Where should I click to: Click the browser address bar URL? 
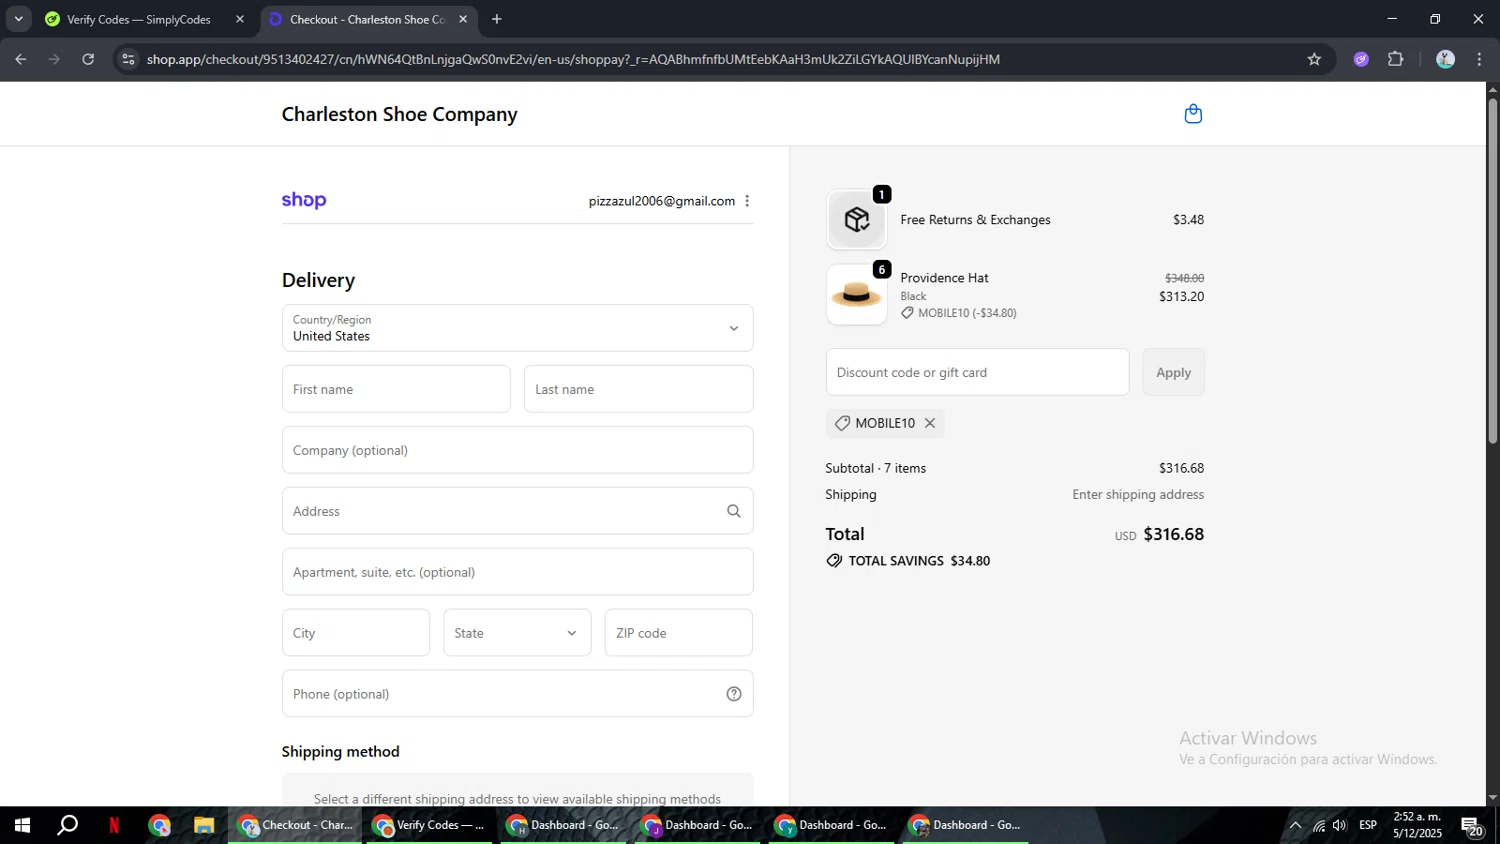tap(573, 59)
